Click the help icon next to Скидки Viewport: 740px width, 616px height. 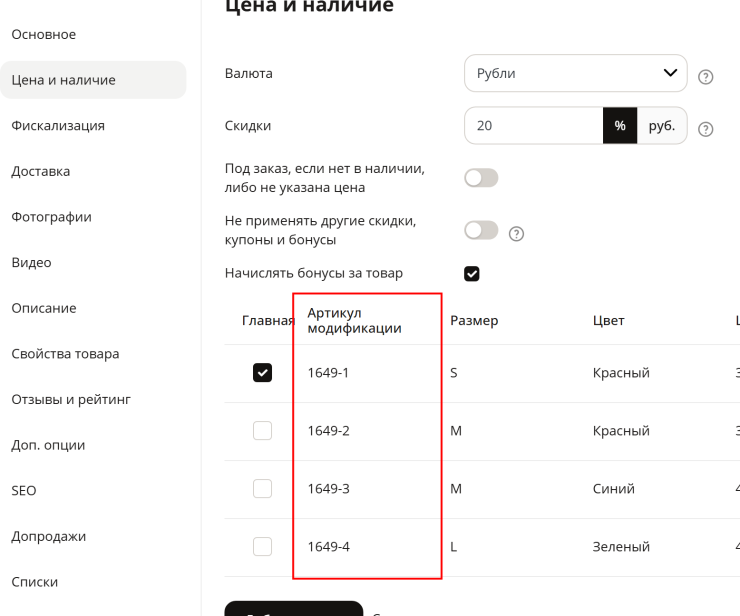coord(705,129)
